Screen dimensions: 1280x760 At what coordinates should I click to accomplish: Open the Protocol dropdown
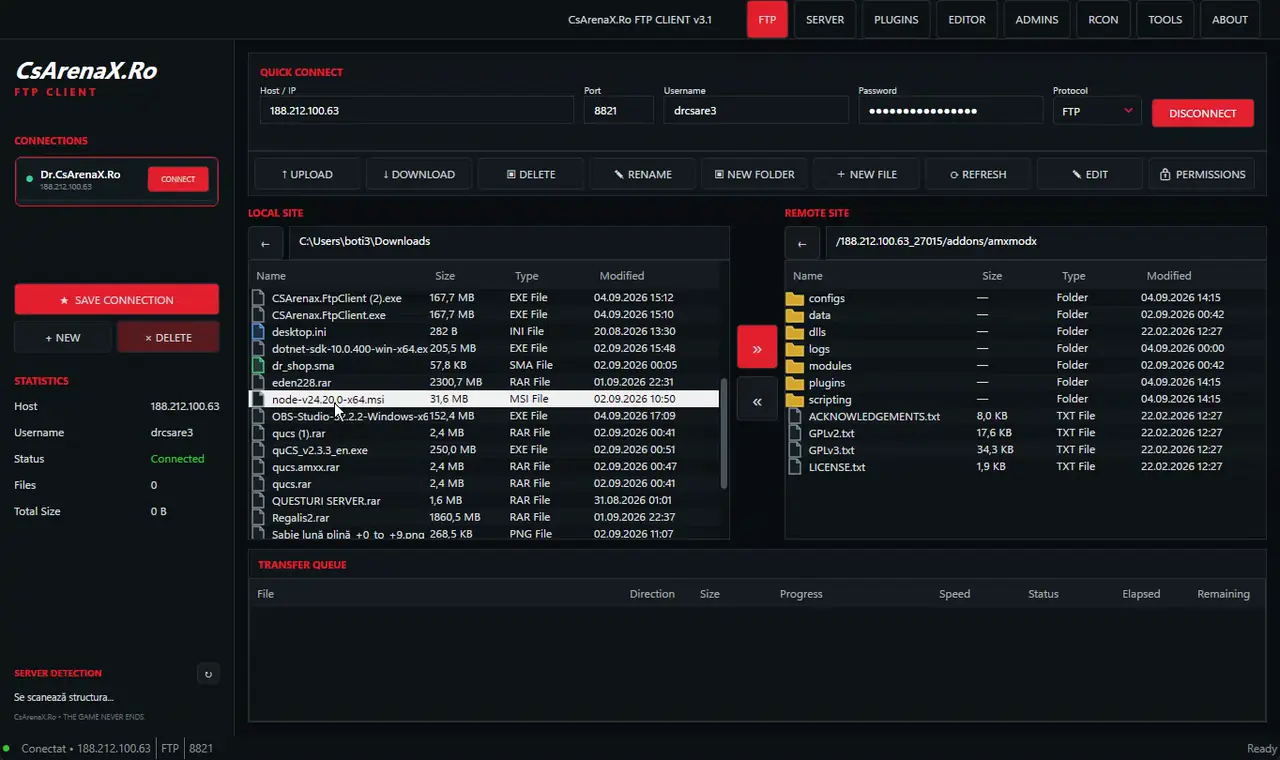1097,111
